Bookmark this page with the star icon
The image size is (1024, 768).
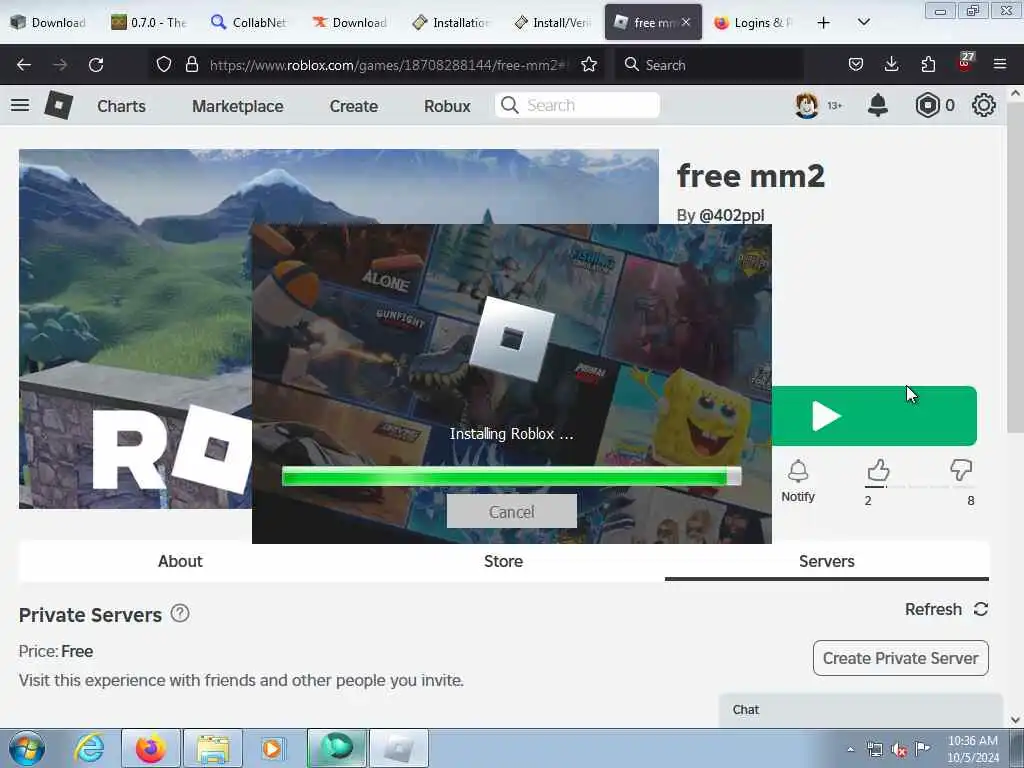pos(589,65)
